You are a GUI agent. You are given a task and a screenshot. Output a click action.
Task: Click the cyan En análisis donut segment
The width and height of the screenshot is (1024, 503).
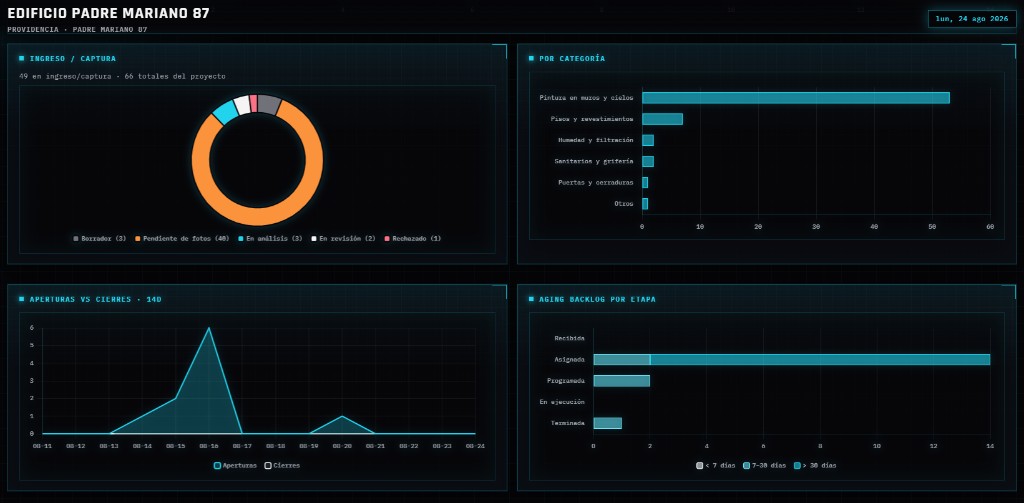[x=225, y=112]
